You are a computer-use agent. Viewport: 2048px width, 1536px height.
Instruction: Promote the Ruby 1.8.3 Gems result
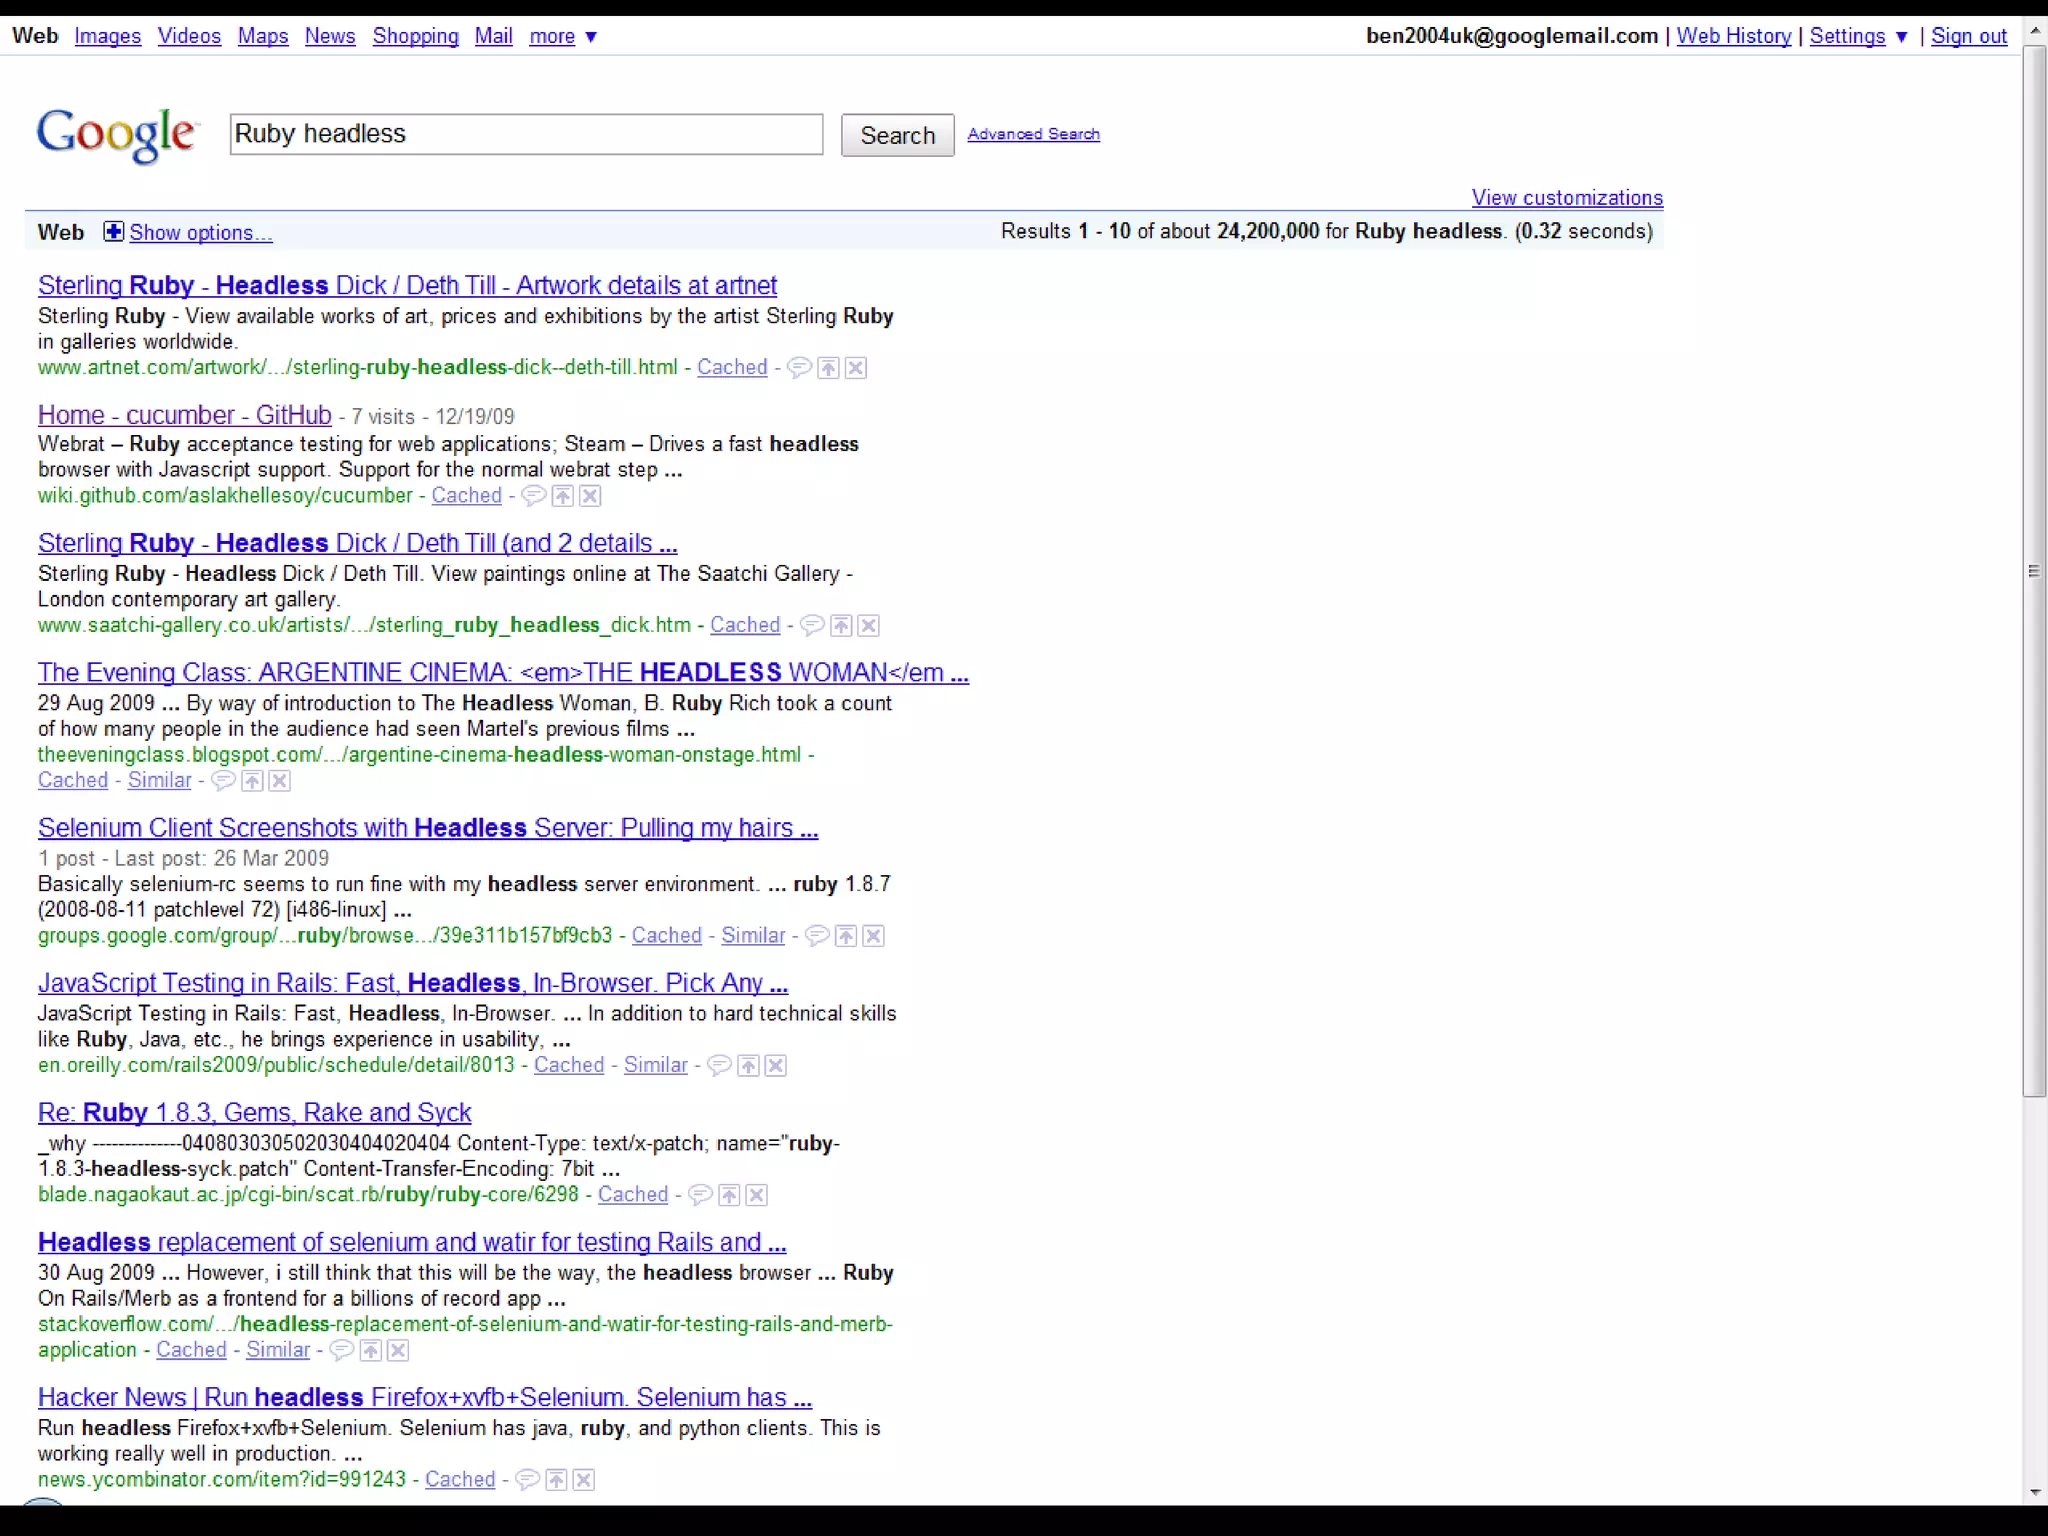pyautogui.click(x=729, y=1195)
